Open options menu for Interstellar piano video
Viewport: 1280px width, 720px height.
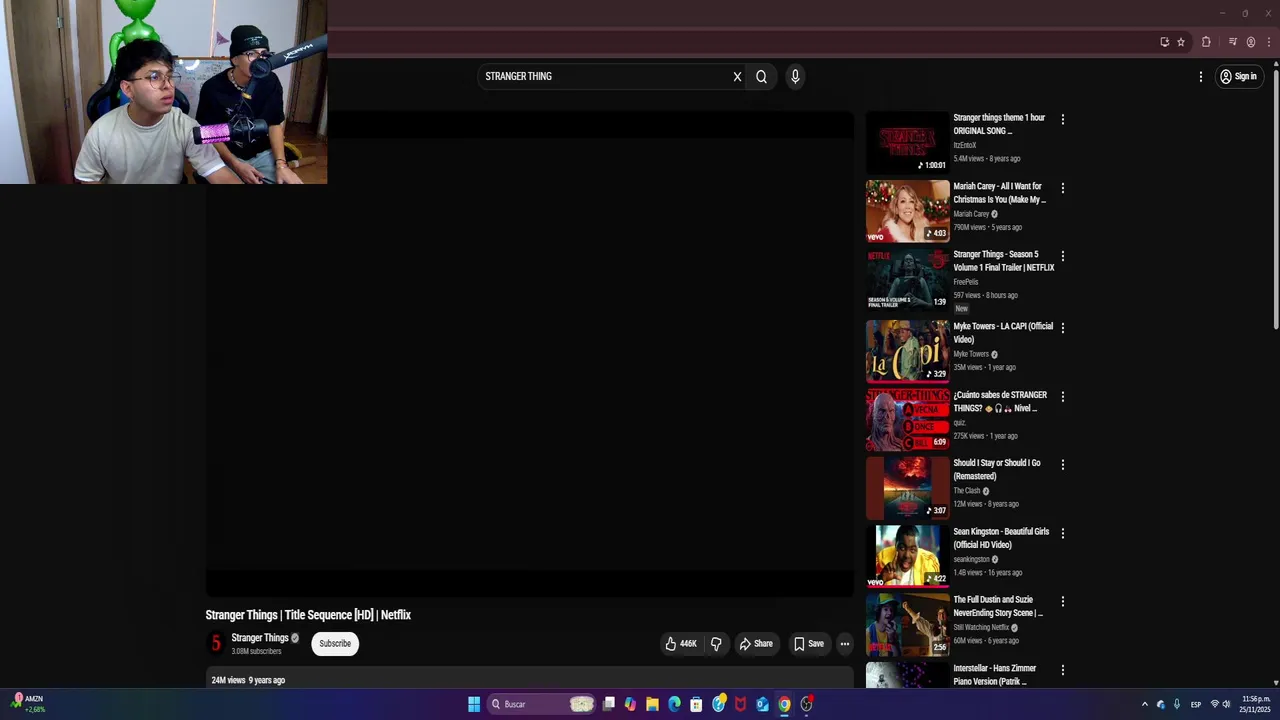click(x=1062, y=670)
